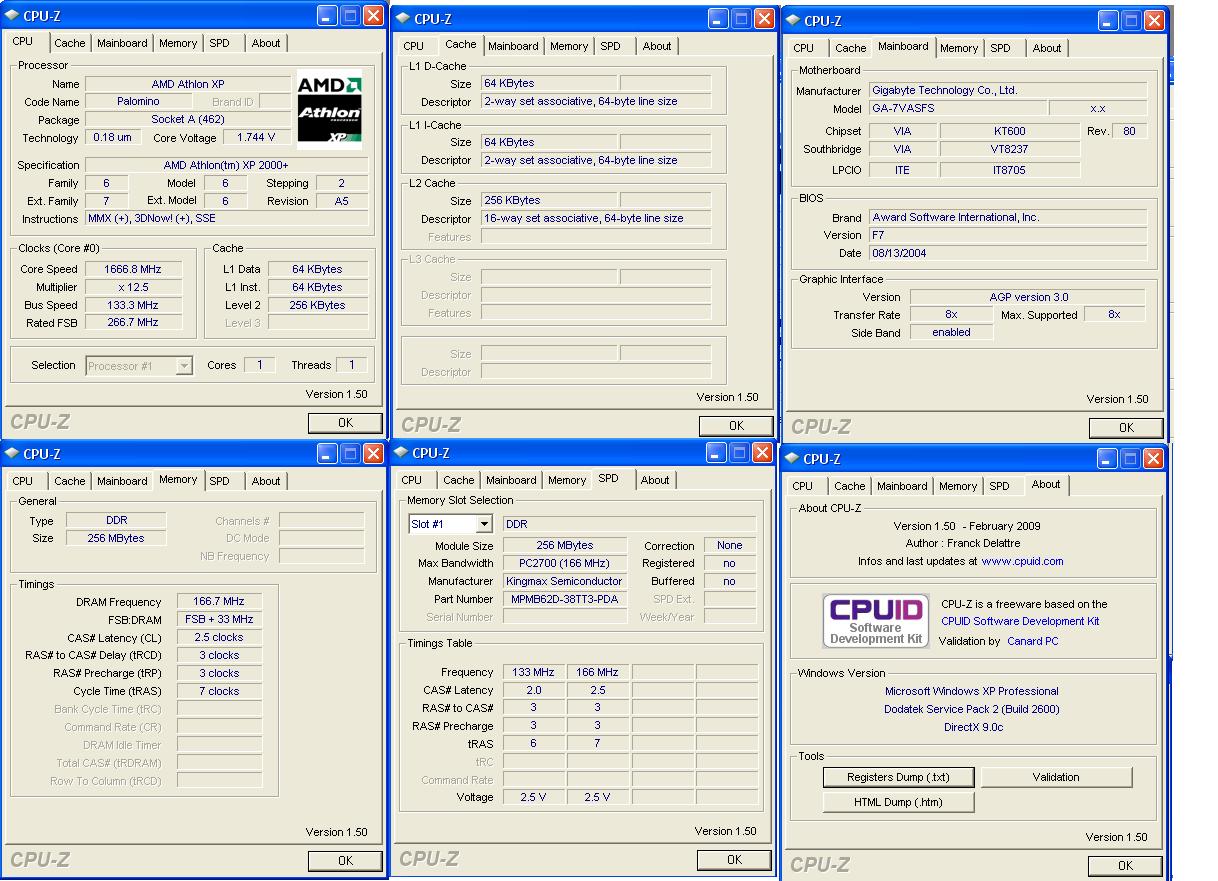Select Mainboard tab in the Cache window

(513, 46)
